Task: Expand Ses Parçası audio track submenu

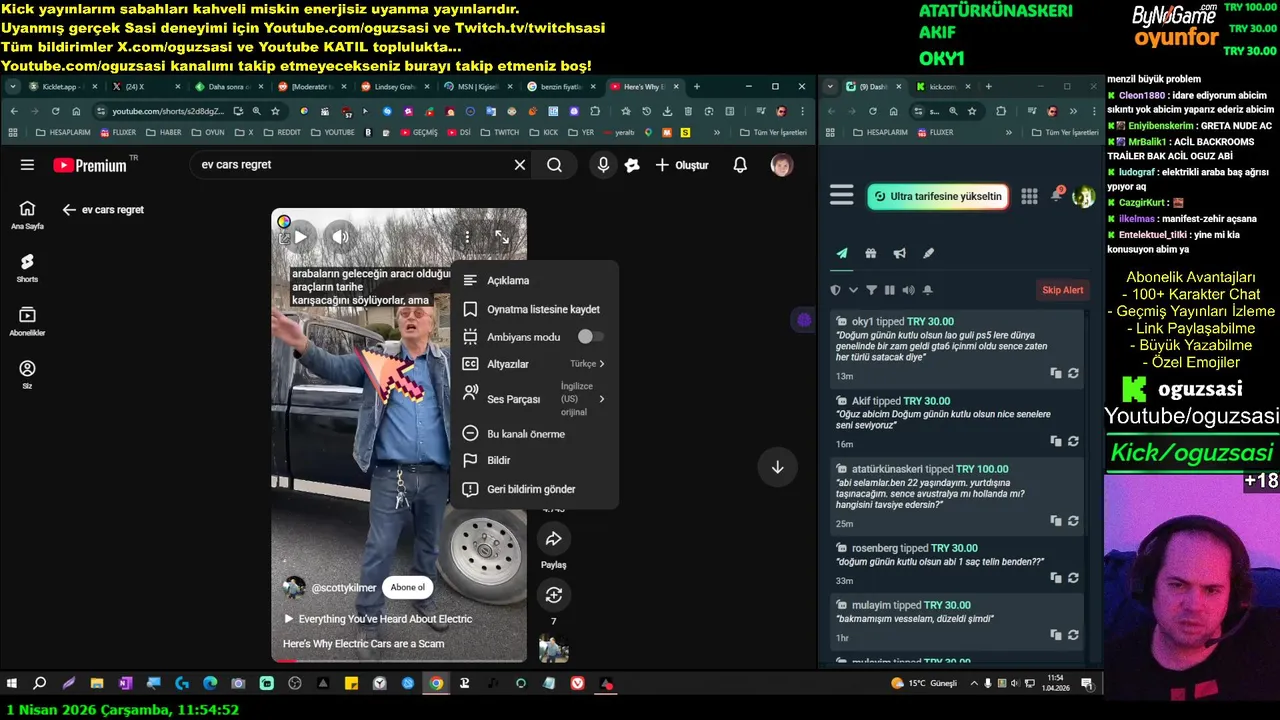Action: point(534,399)
